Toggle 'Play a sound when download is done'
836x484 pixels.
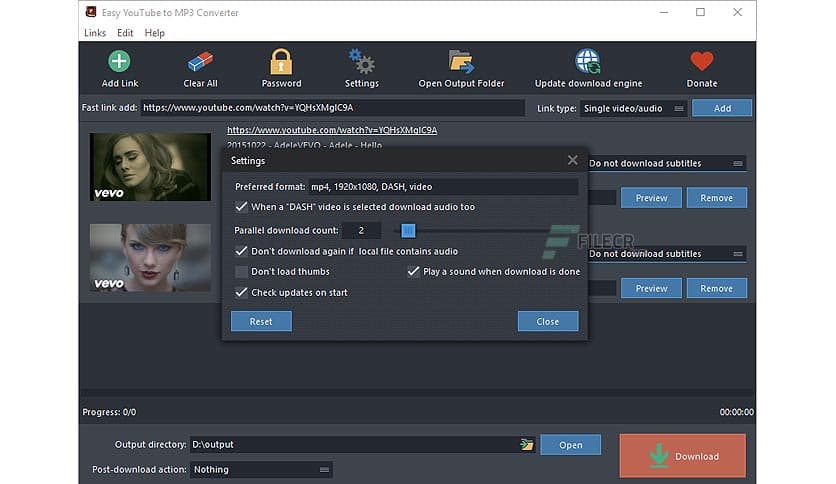coord(413,272)
